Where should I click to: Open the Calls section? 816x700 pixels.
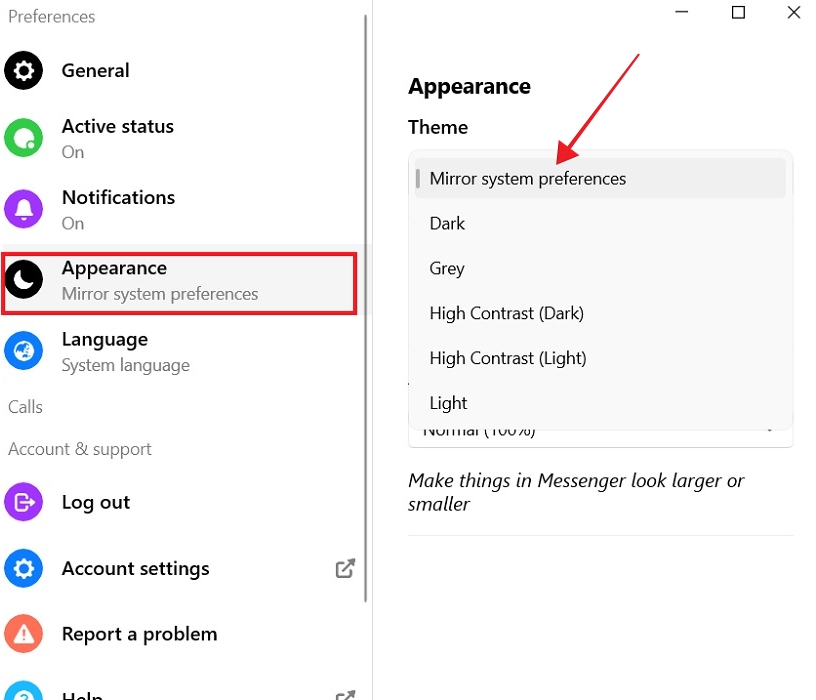tap(25, 406)
